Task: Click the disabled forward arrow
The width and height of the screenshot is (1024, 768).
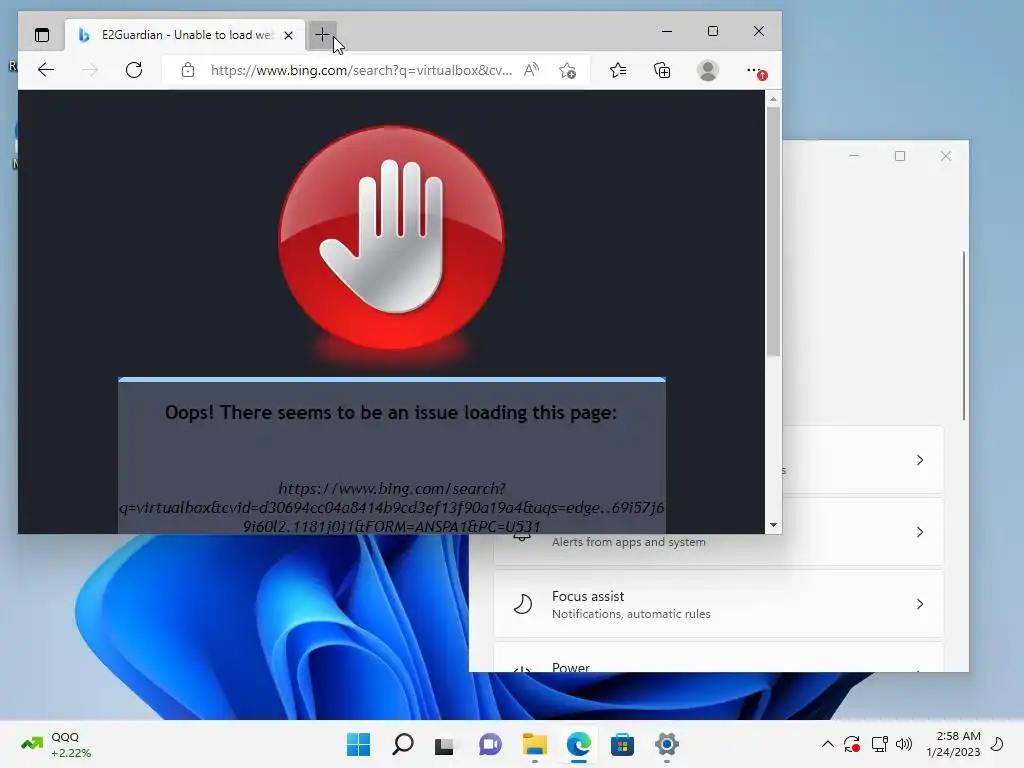Action: [90, 70]
